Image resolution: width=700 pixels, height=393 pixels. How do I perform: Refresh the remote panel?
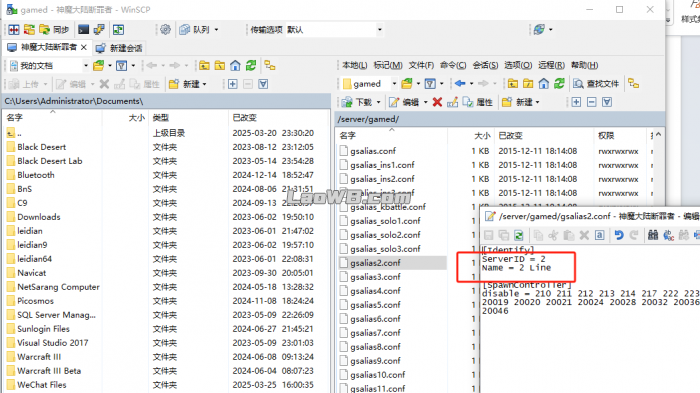point(559,84)
